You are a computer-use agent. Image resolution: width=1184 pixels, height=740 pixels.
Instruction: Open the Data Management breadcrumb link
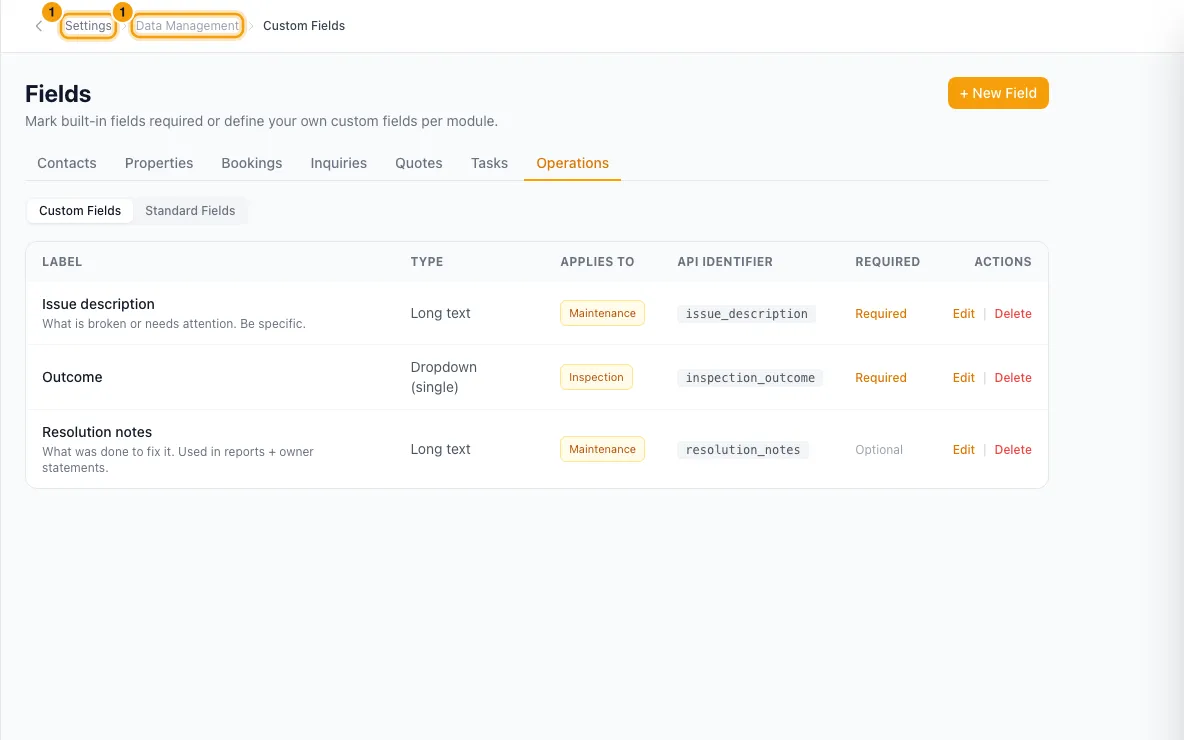(187, 26)
